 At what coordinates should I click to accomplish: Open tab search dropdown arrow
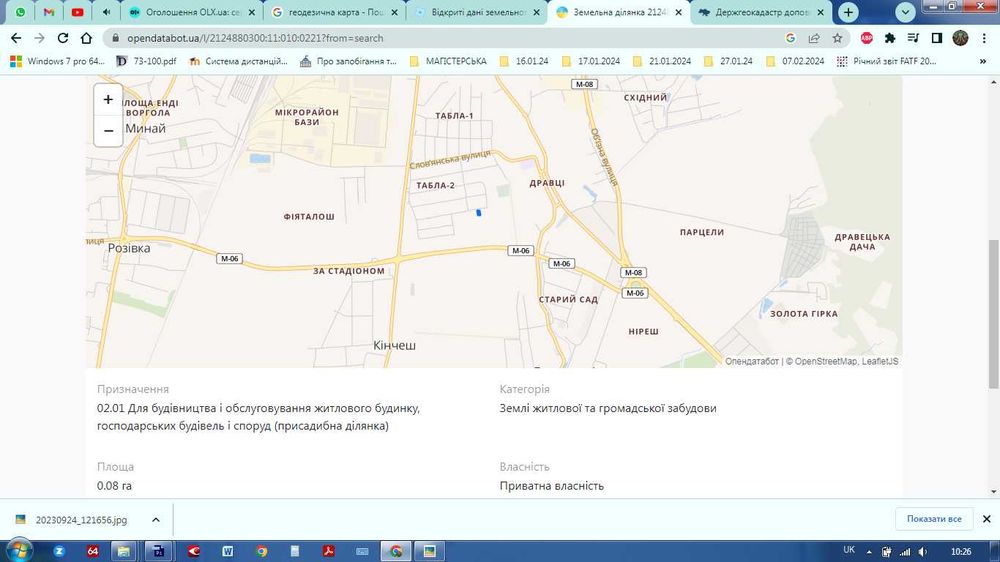pyautogui.click(x=905, y=12)
